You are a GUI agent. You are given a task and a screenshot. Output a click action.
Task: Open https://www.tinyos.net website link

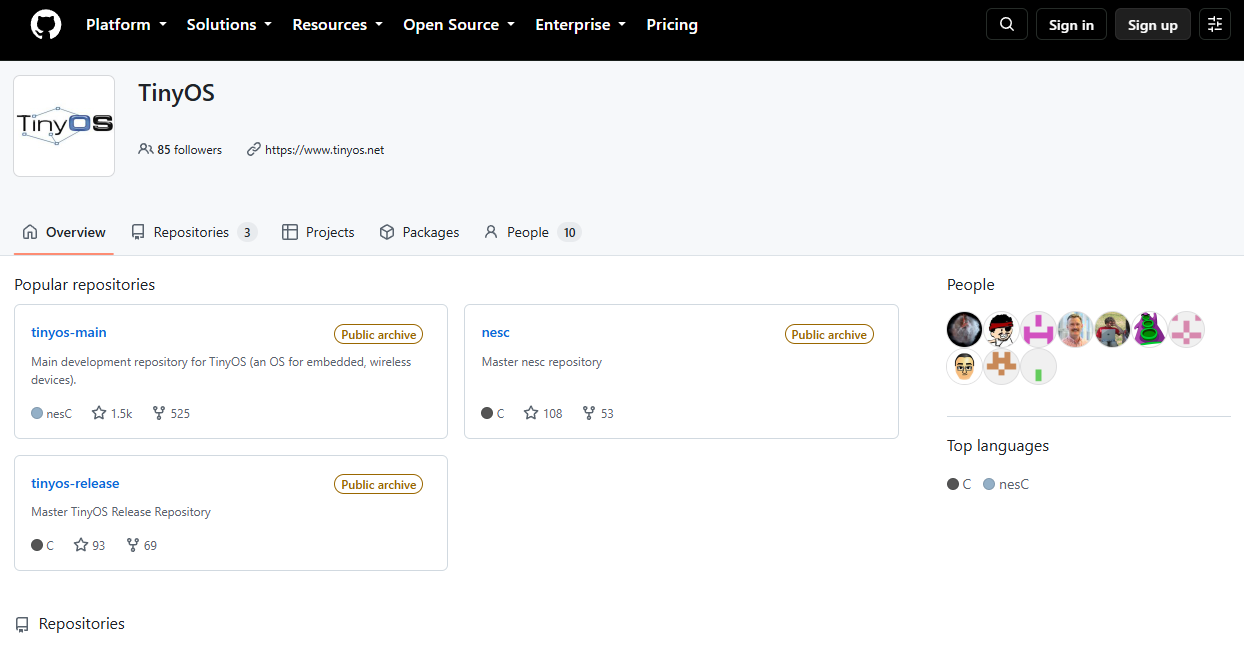point(324,150)
